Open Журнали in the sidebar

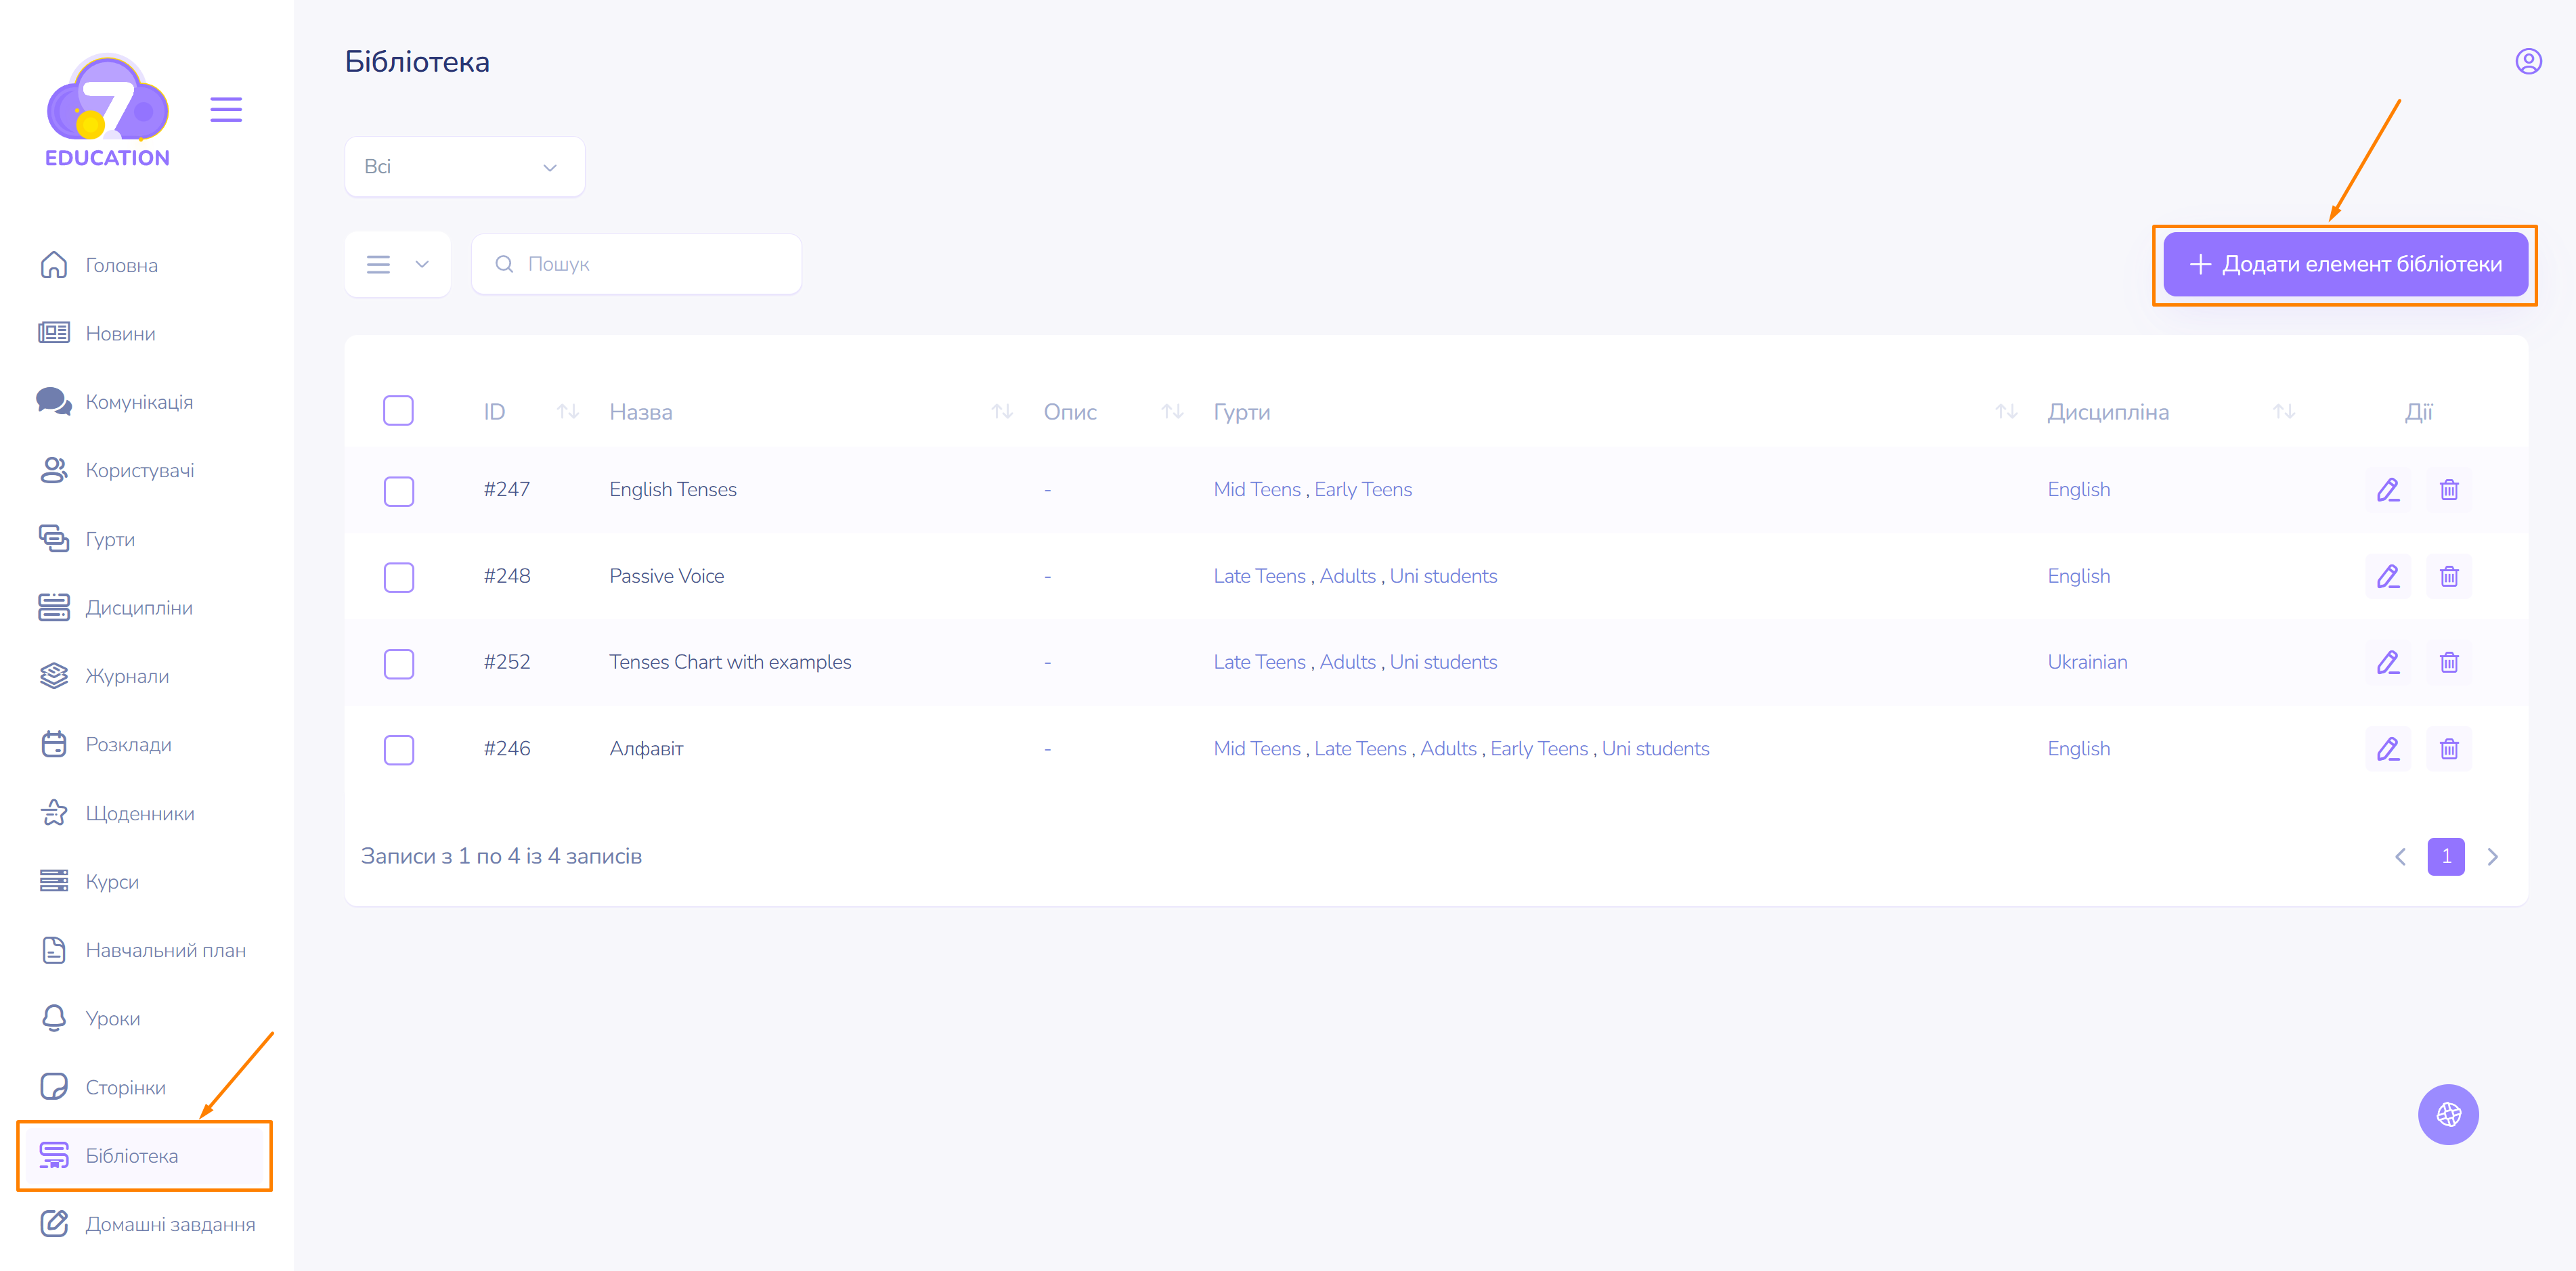127,676
